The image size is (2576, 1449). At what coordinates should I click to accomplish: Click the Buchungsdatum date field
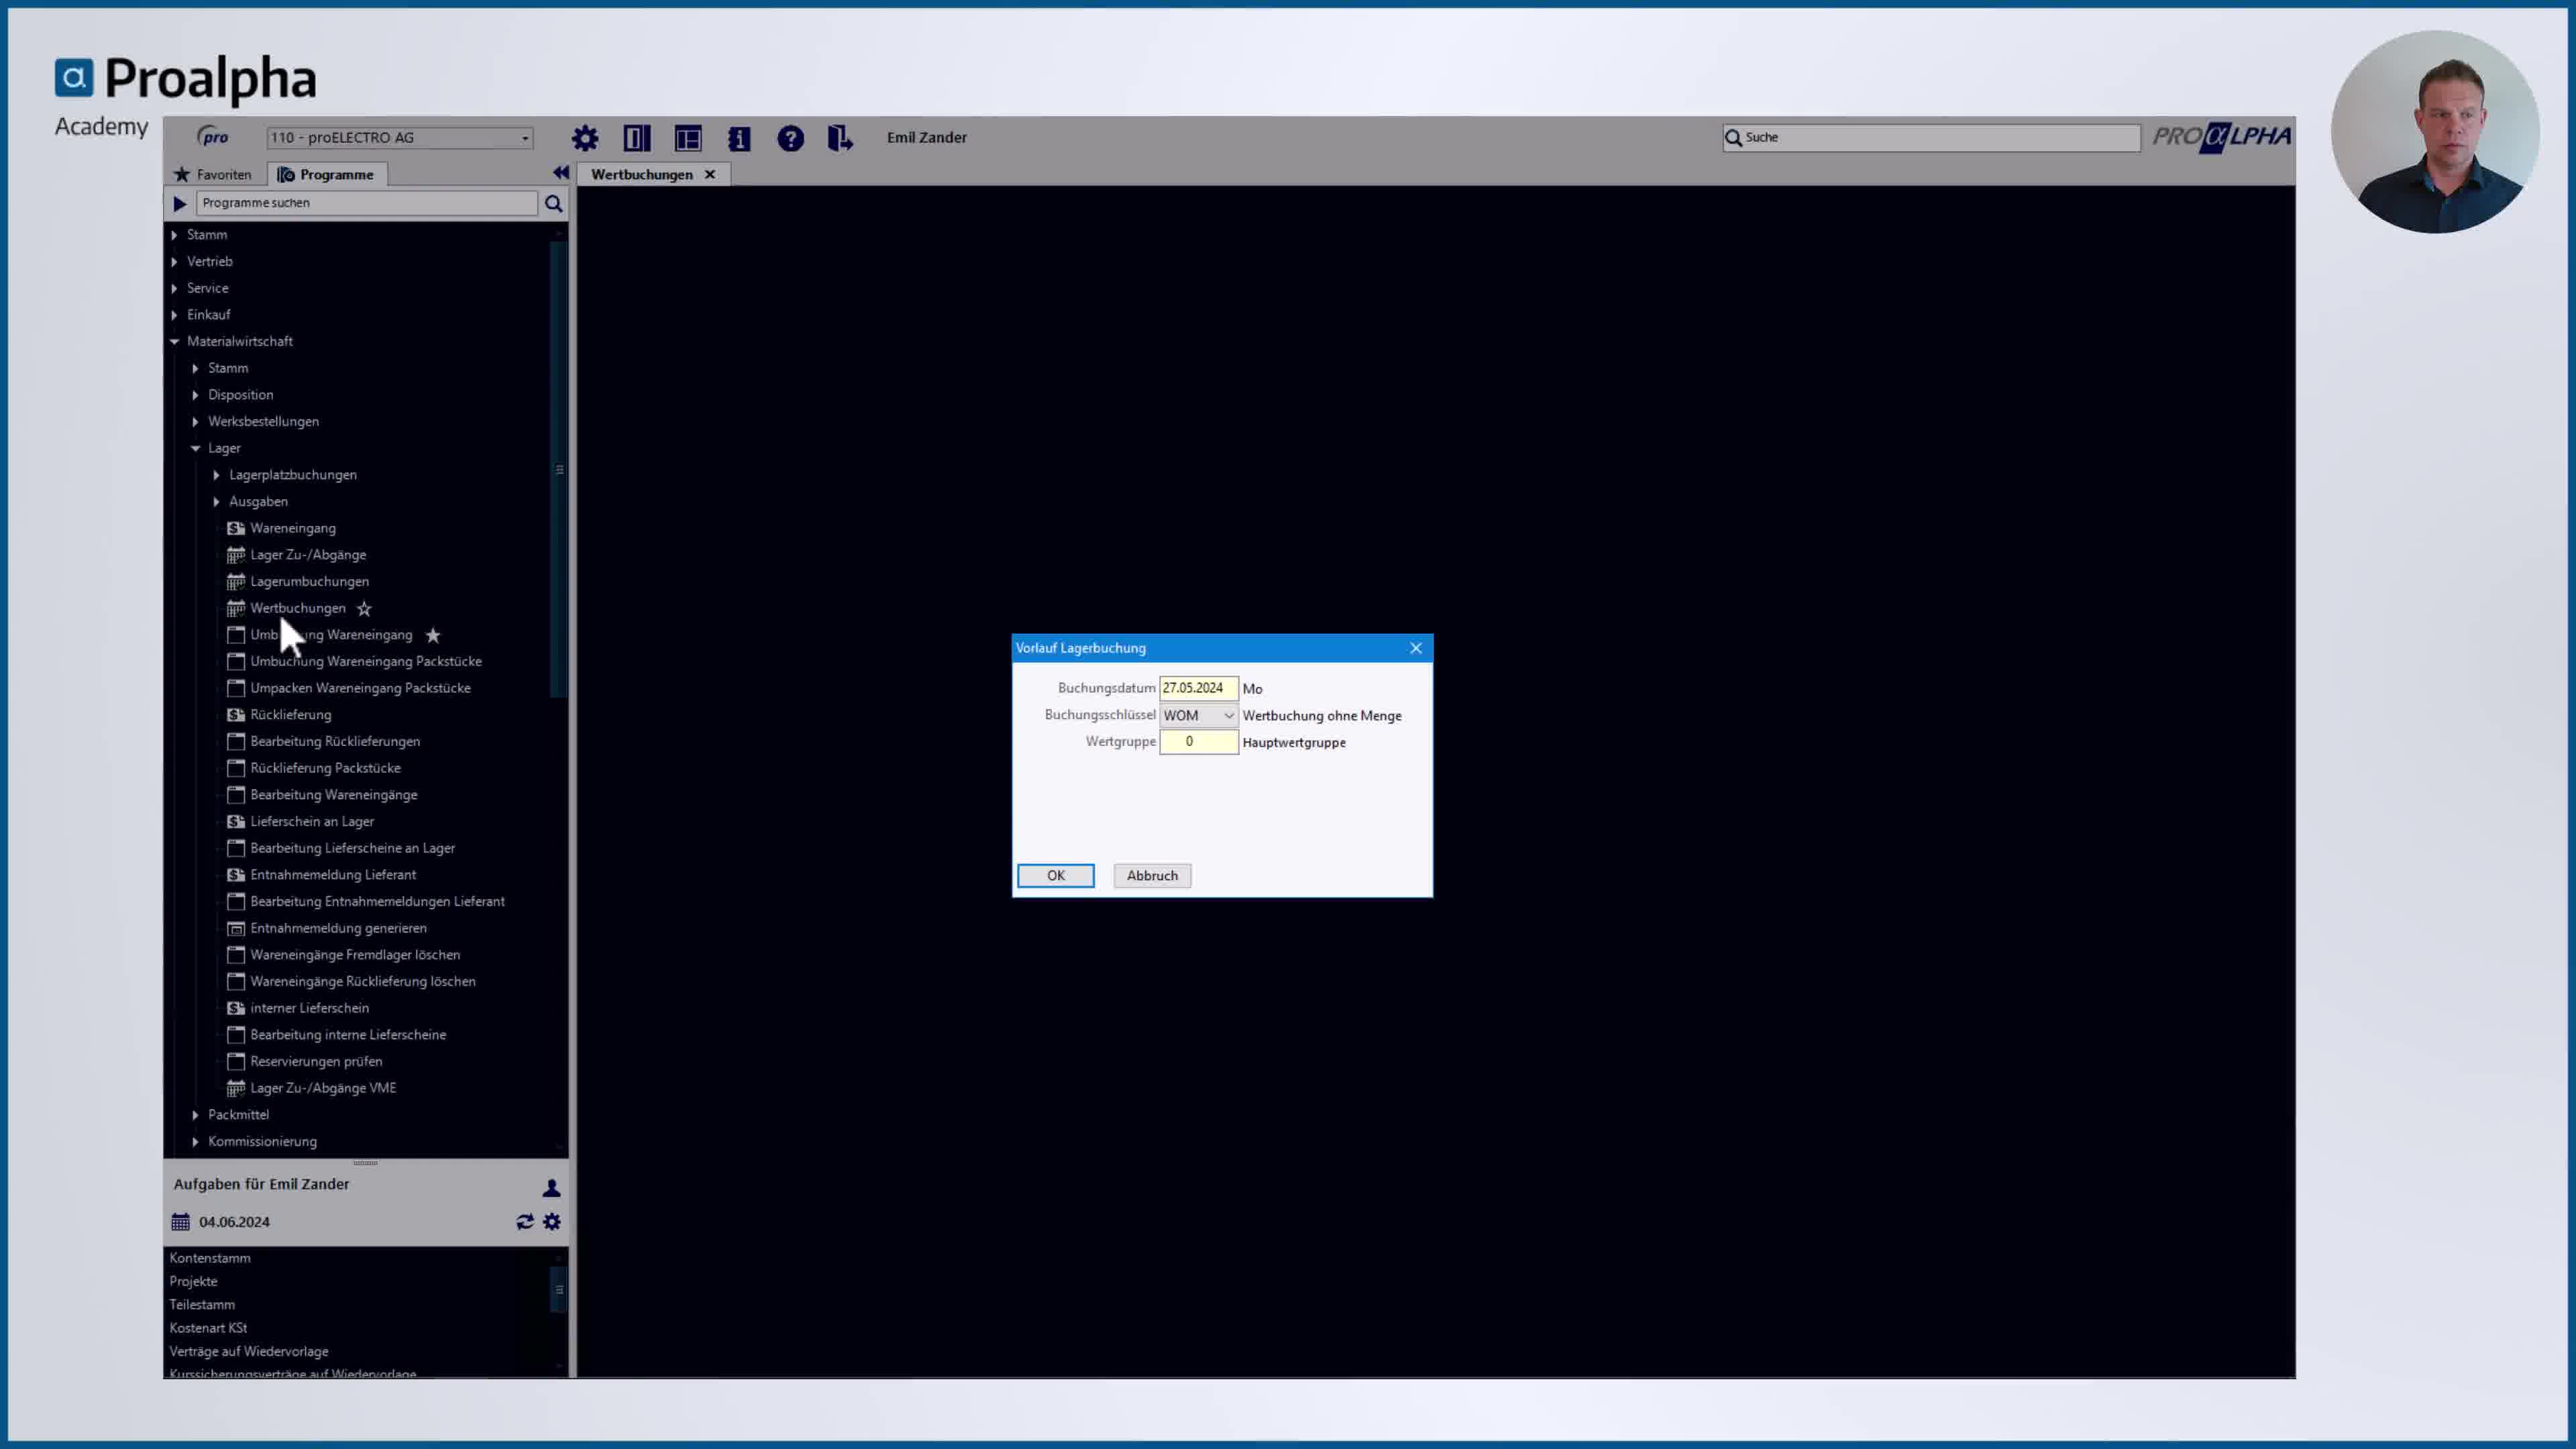pyautogui.click(x=1198, y=688)
